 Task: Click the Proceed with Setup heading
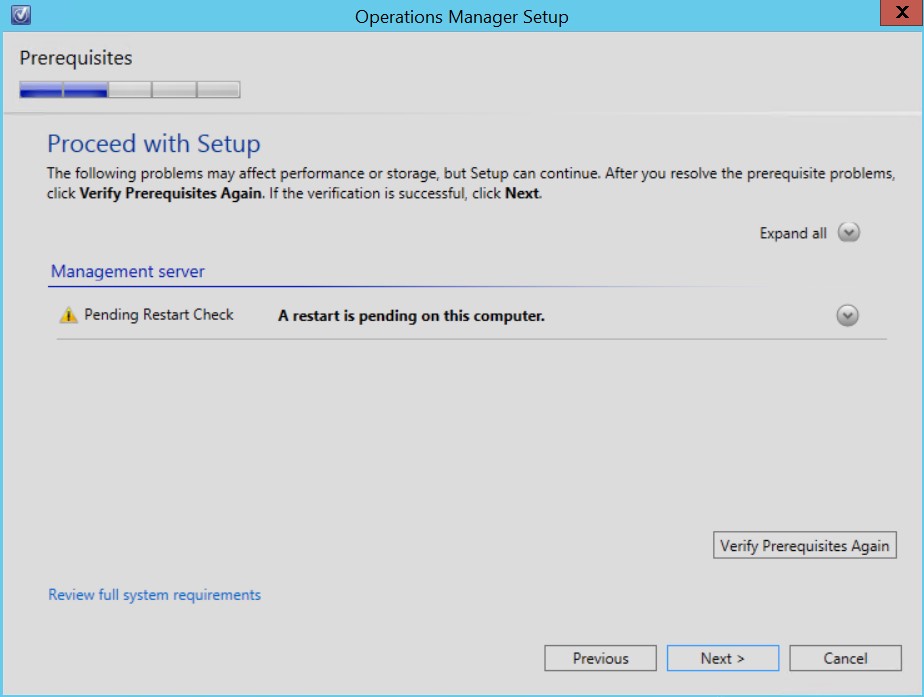coord(154,144)
